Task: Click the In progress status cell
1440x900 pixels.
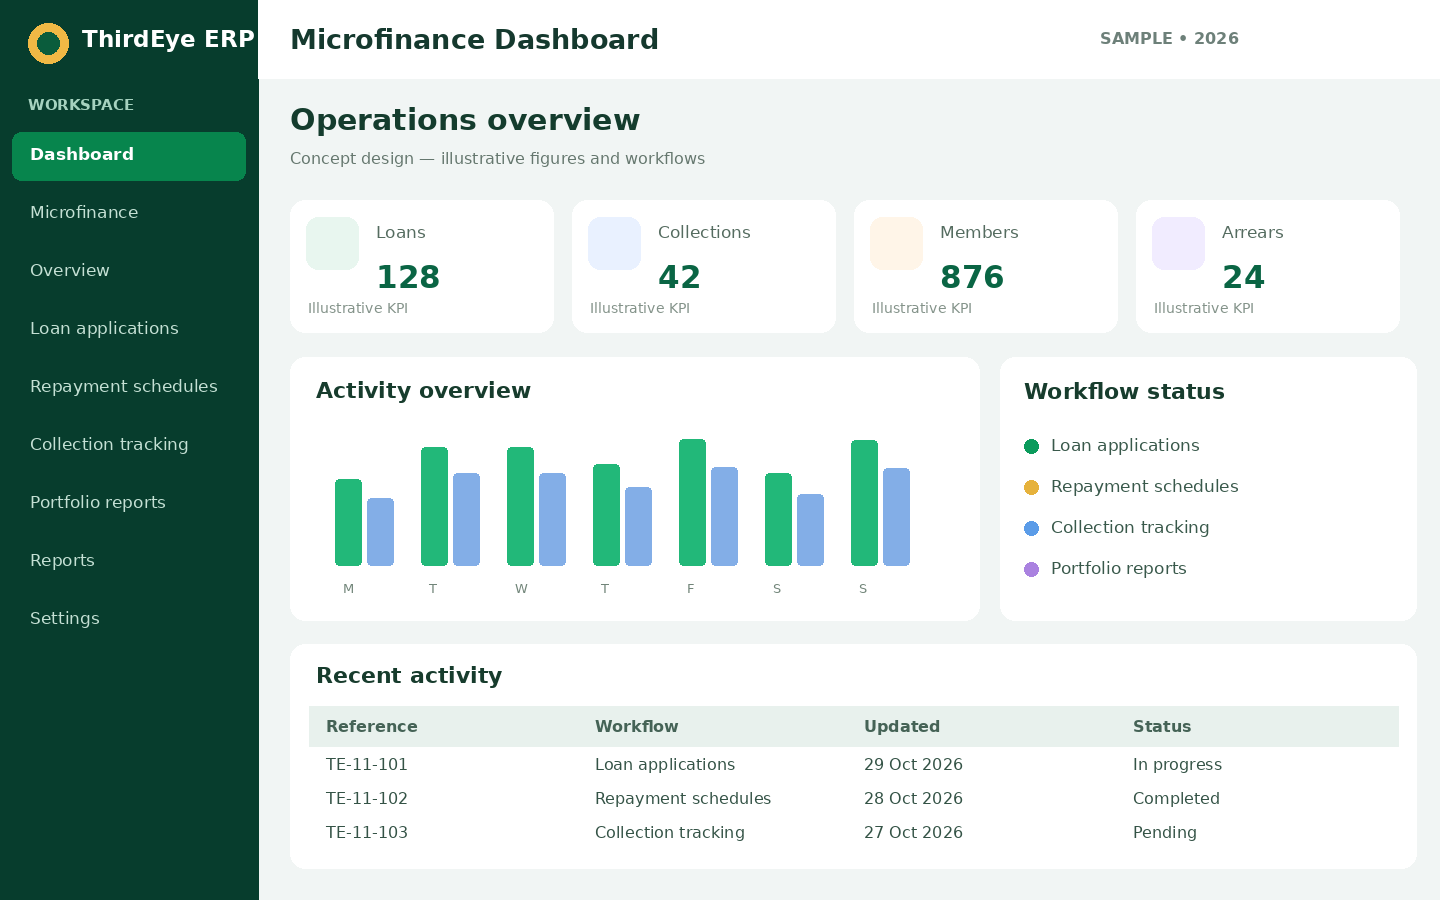Action: (1177, 764)
